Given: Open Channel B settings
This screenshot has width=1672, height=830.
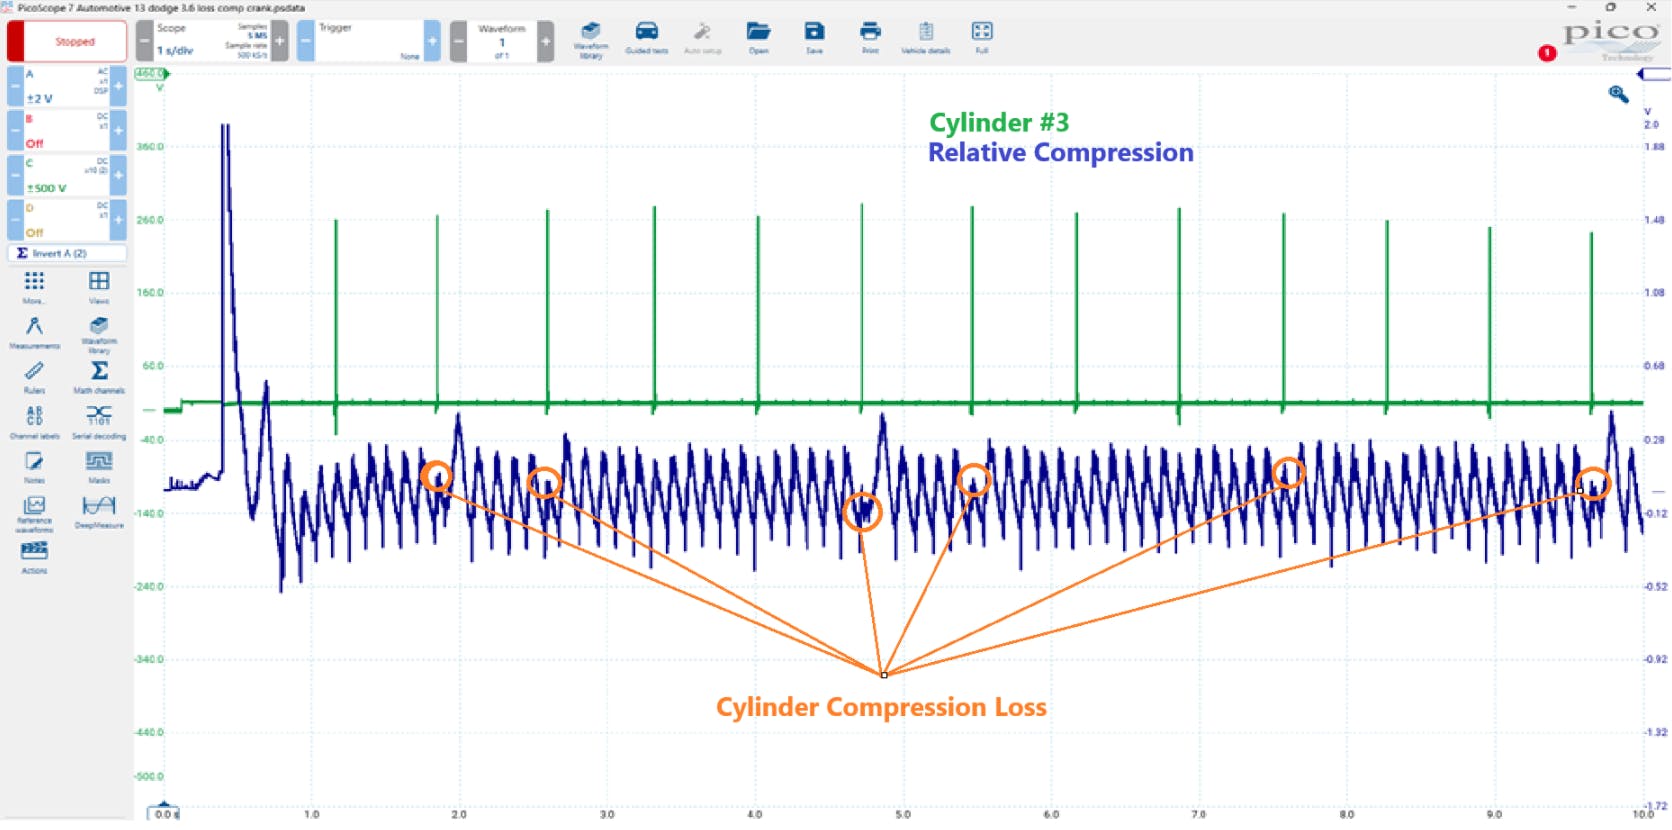Looking at the screenshot, I should click(67, 130).
